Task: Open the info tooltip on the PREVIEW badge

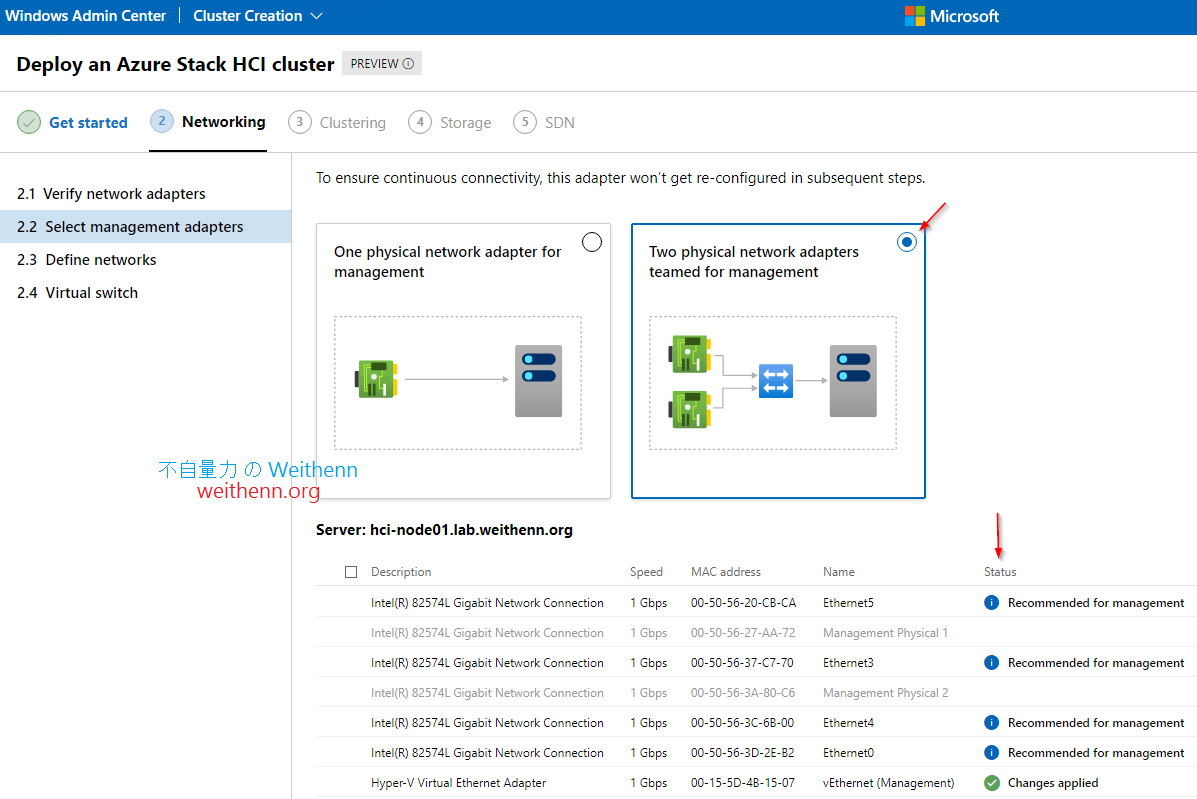Action: coord(408,62)
